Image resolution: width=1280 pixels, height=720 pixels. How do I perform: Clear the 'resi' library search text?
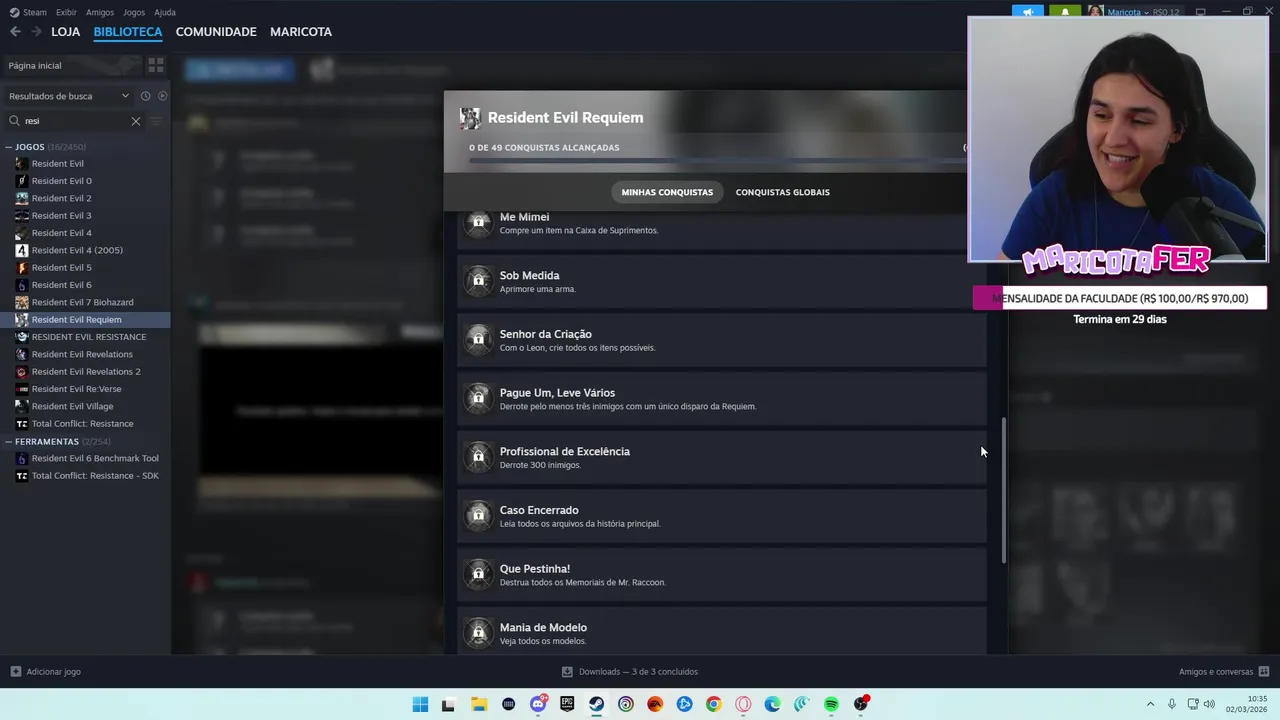tap(136, 121)
